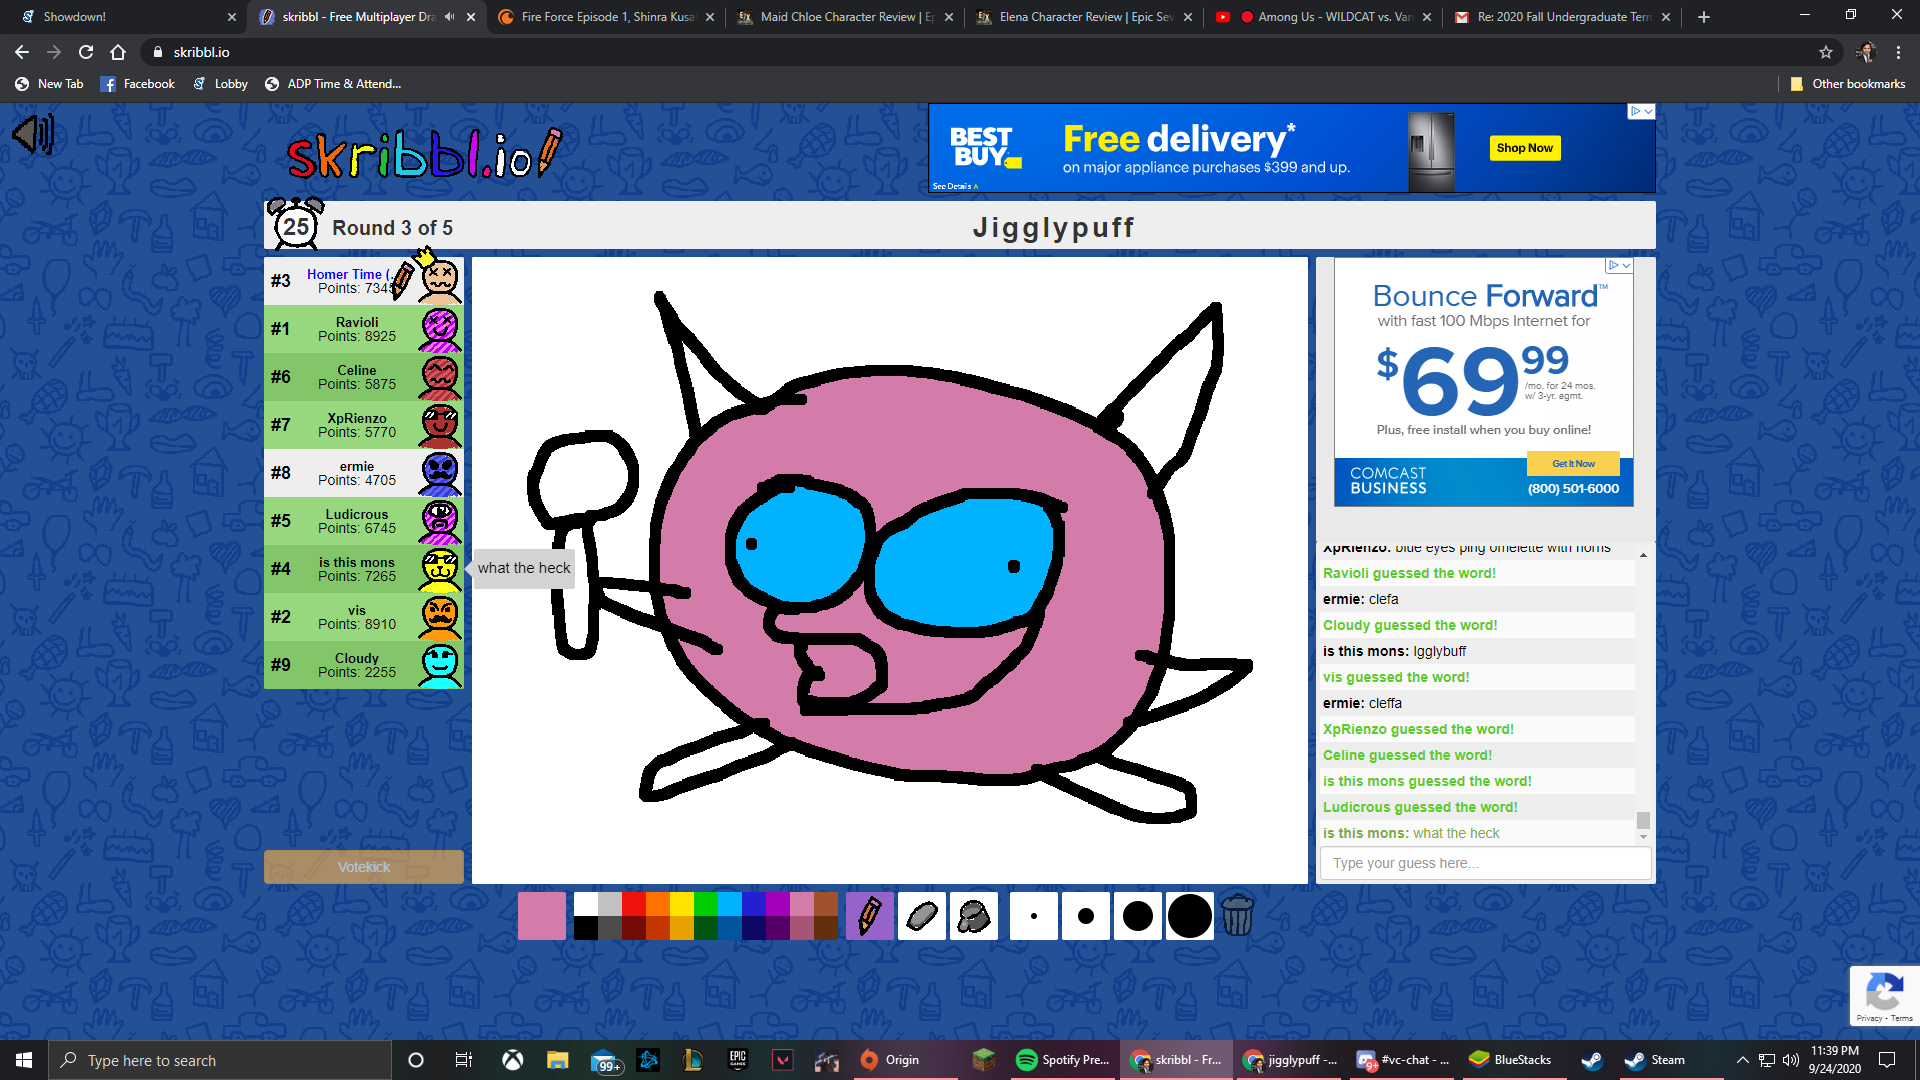The height and width of the screenshot is (1080, 1920).
Task: Open File Explorer from the taskbar
Action: [x=557, y=1060]
